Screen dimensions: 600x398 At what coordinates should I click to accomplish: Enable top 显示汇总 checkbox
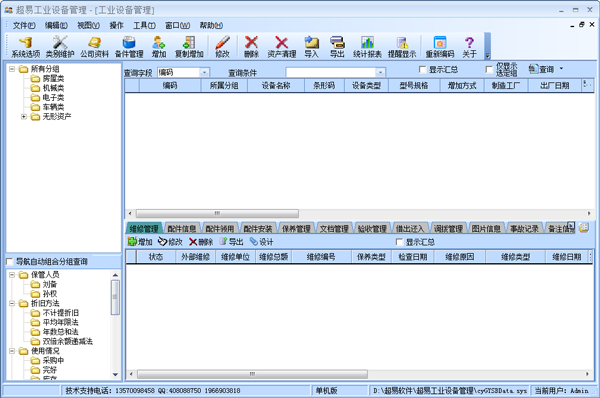(422, 69)
